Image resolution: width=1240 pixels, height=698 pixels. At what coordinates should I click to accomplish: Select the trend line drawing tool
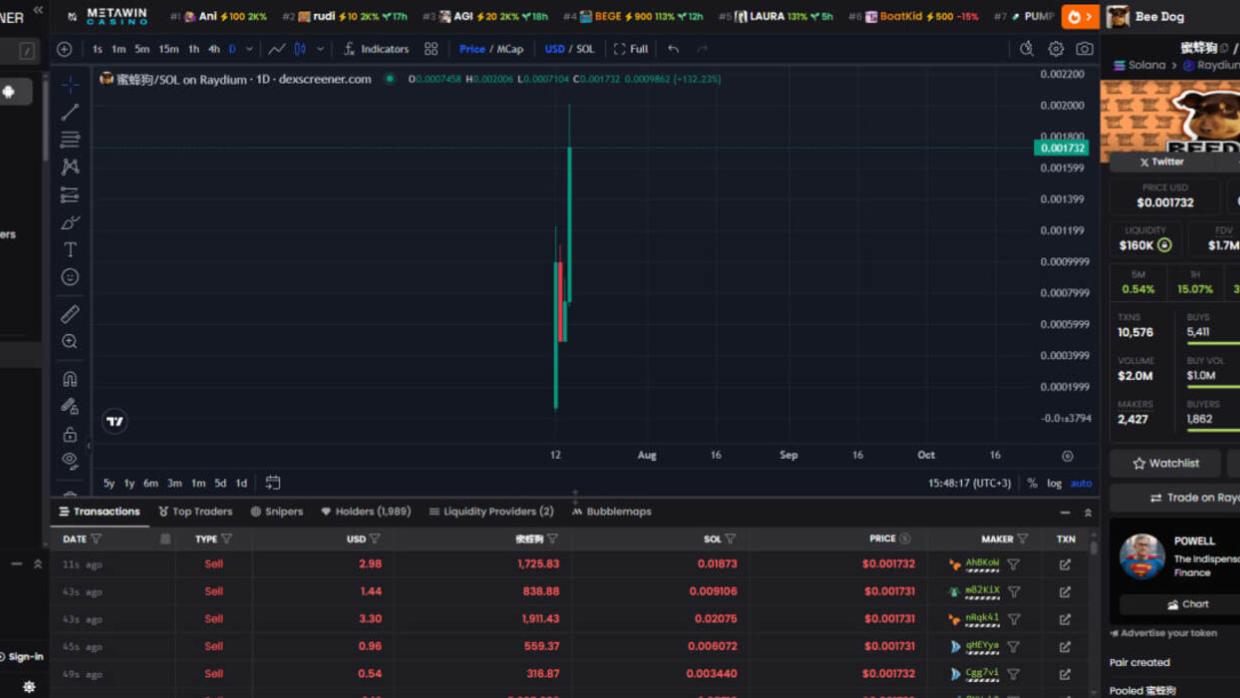(x=70, y=112)
